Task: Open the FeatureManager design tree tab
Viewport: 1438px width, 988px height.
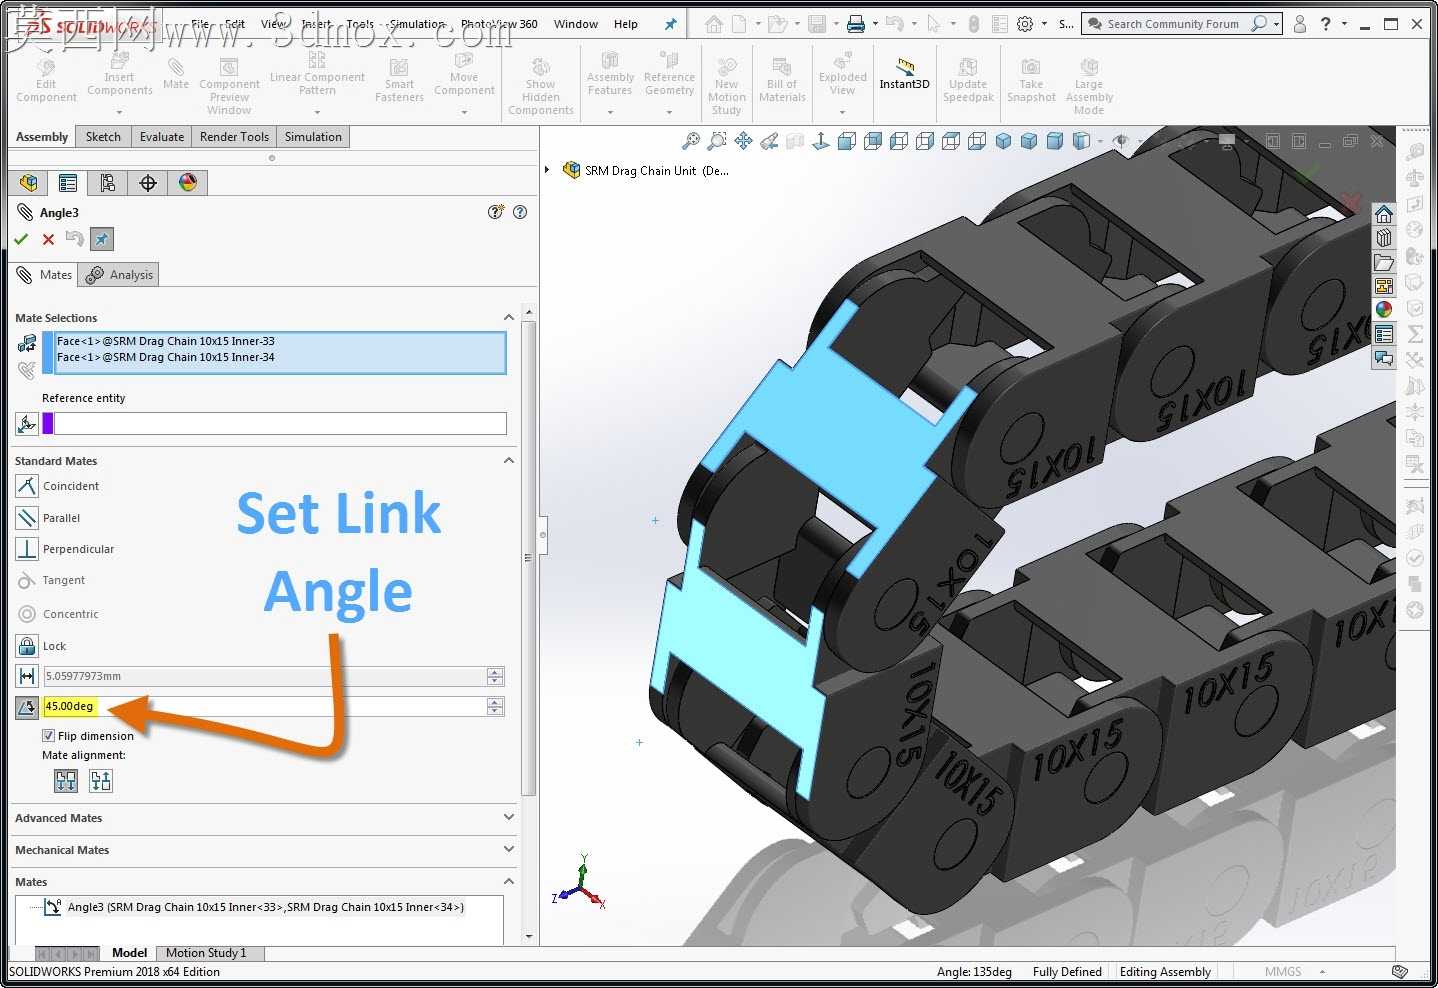Action: (x=28, y=183)
